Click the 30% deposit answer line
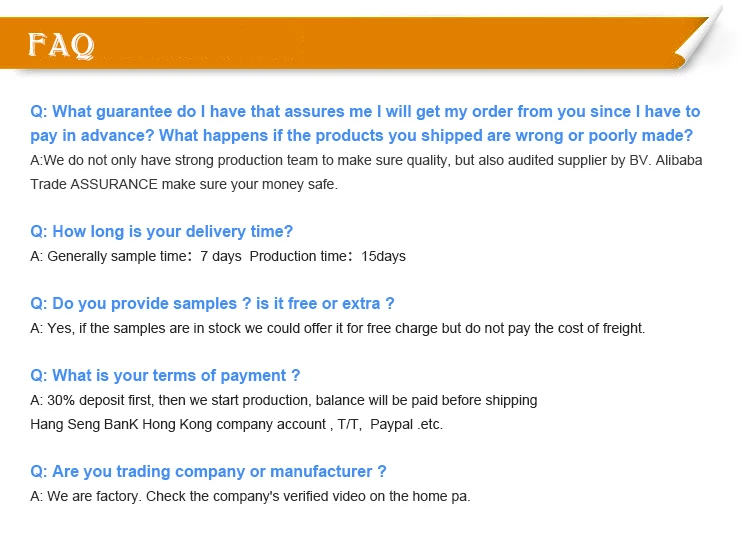Screen dimensions: 749x555 [283, 400]
